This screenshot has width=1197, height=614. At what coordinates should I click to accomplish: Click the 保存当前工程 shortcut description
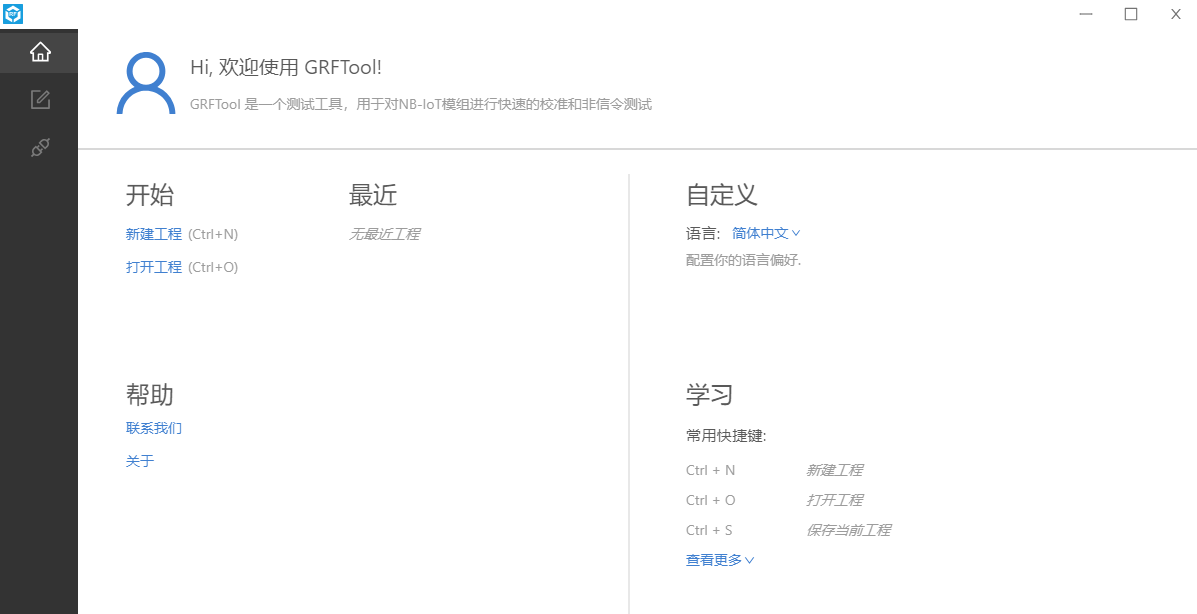[848, 530]
